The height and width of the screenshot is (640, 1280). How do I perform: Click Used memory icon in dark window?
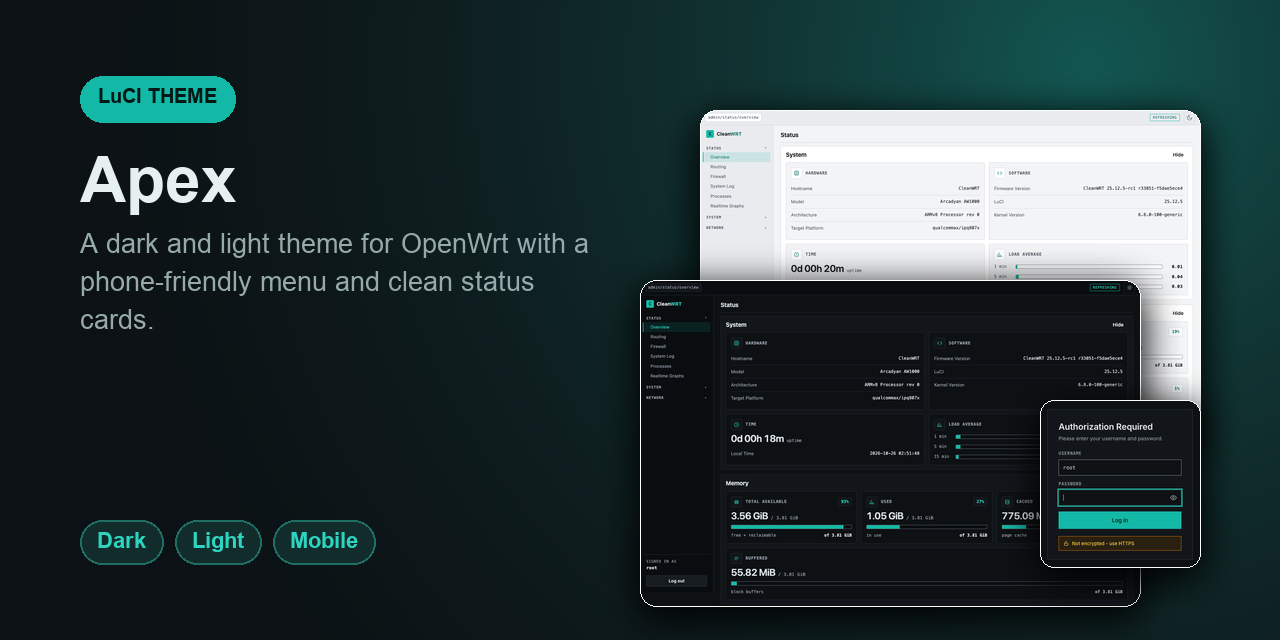tap(872, 502)
